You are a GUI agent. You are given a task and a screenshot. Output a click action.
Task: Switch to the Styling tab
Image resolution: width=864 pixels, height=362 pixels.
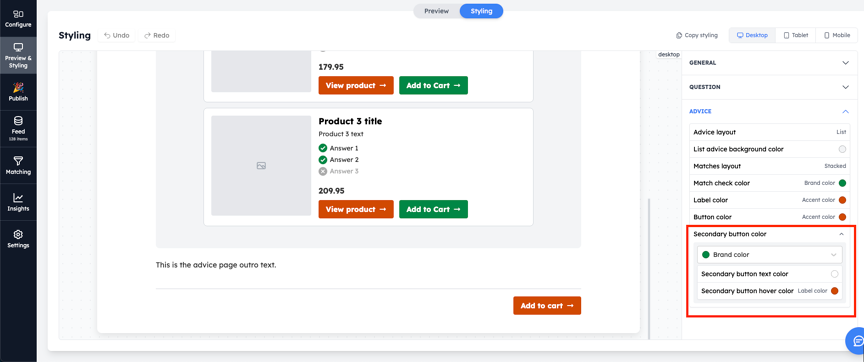pyautogui.click(x=481, y=11)
